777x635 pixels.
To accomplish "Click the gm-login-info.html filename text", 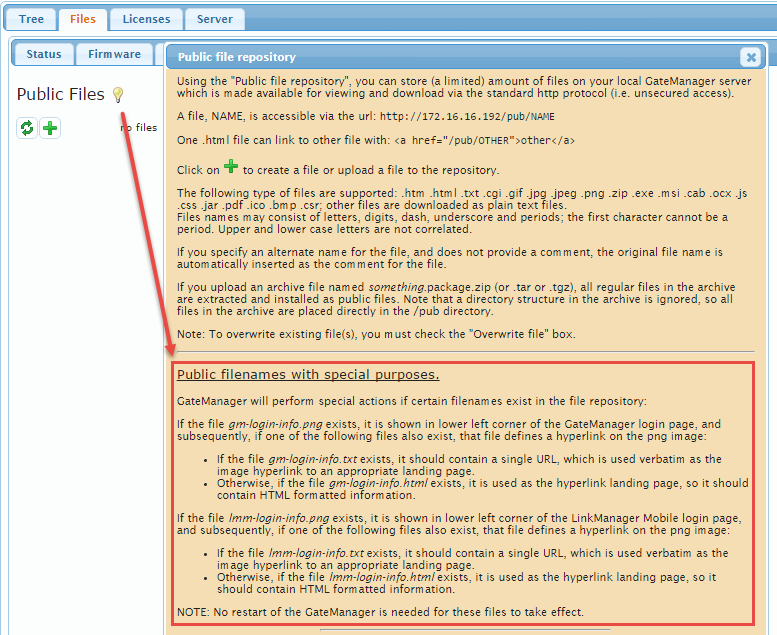I will pos(378,483).
